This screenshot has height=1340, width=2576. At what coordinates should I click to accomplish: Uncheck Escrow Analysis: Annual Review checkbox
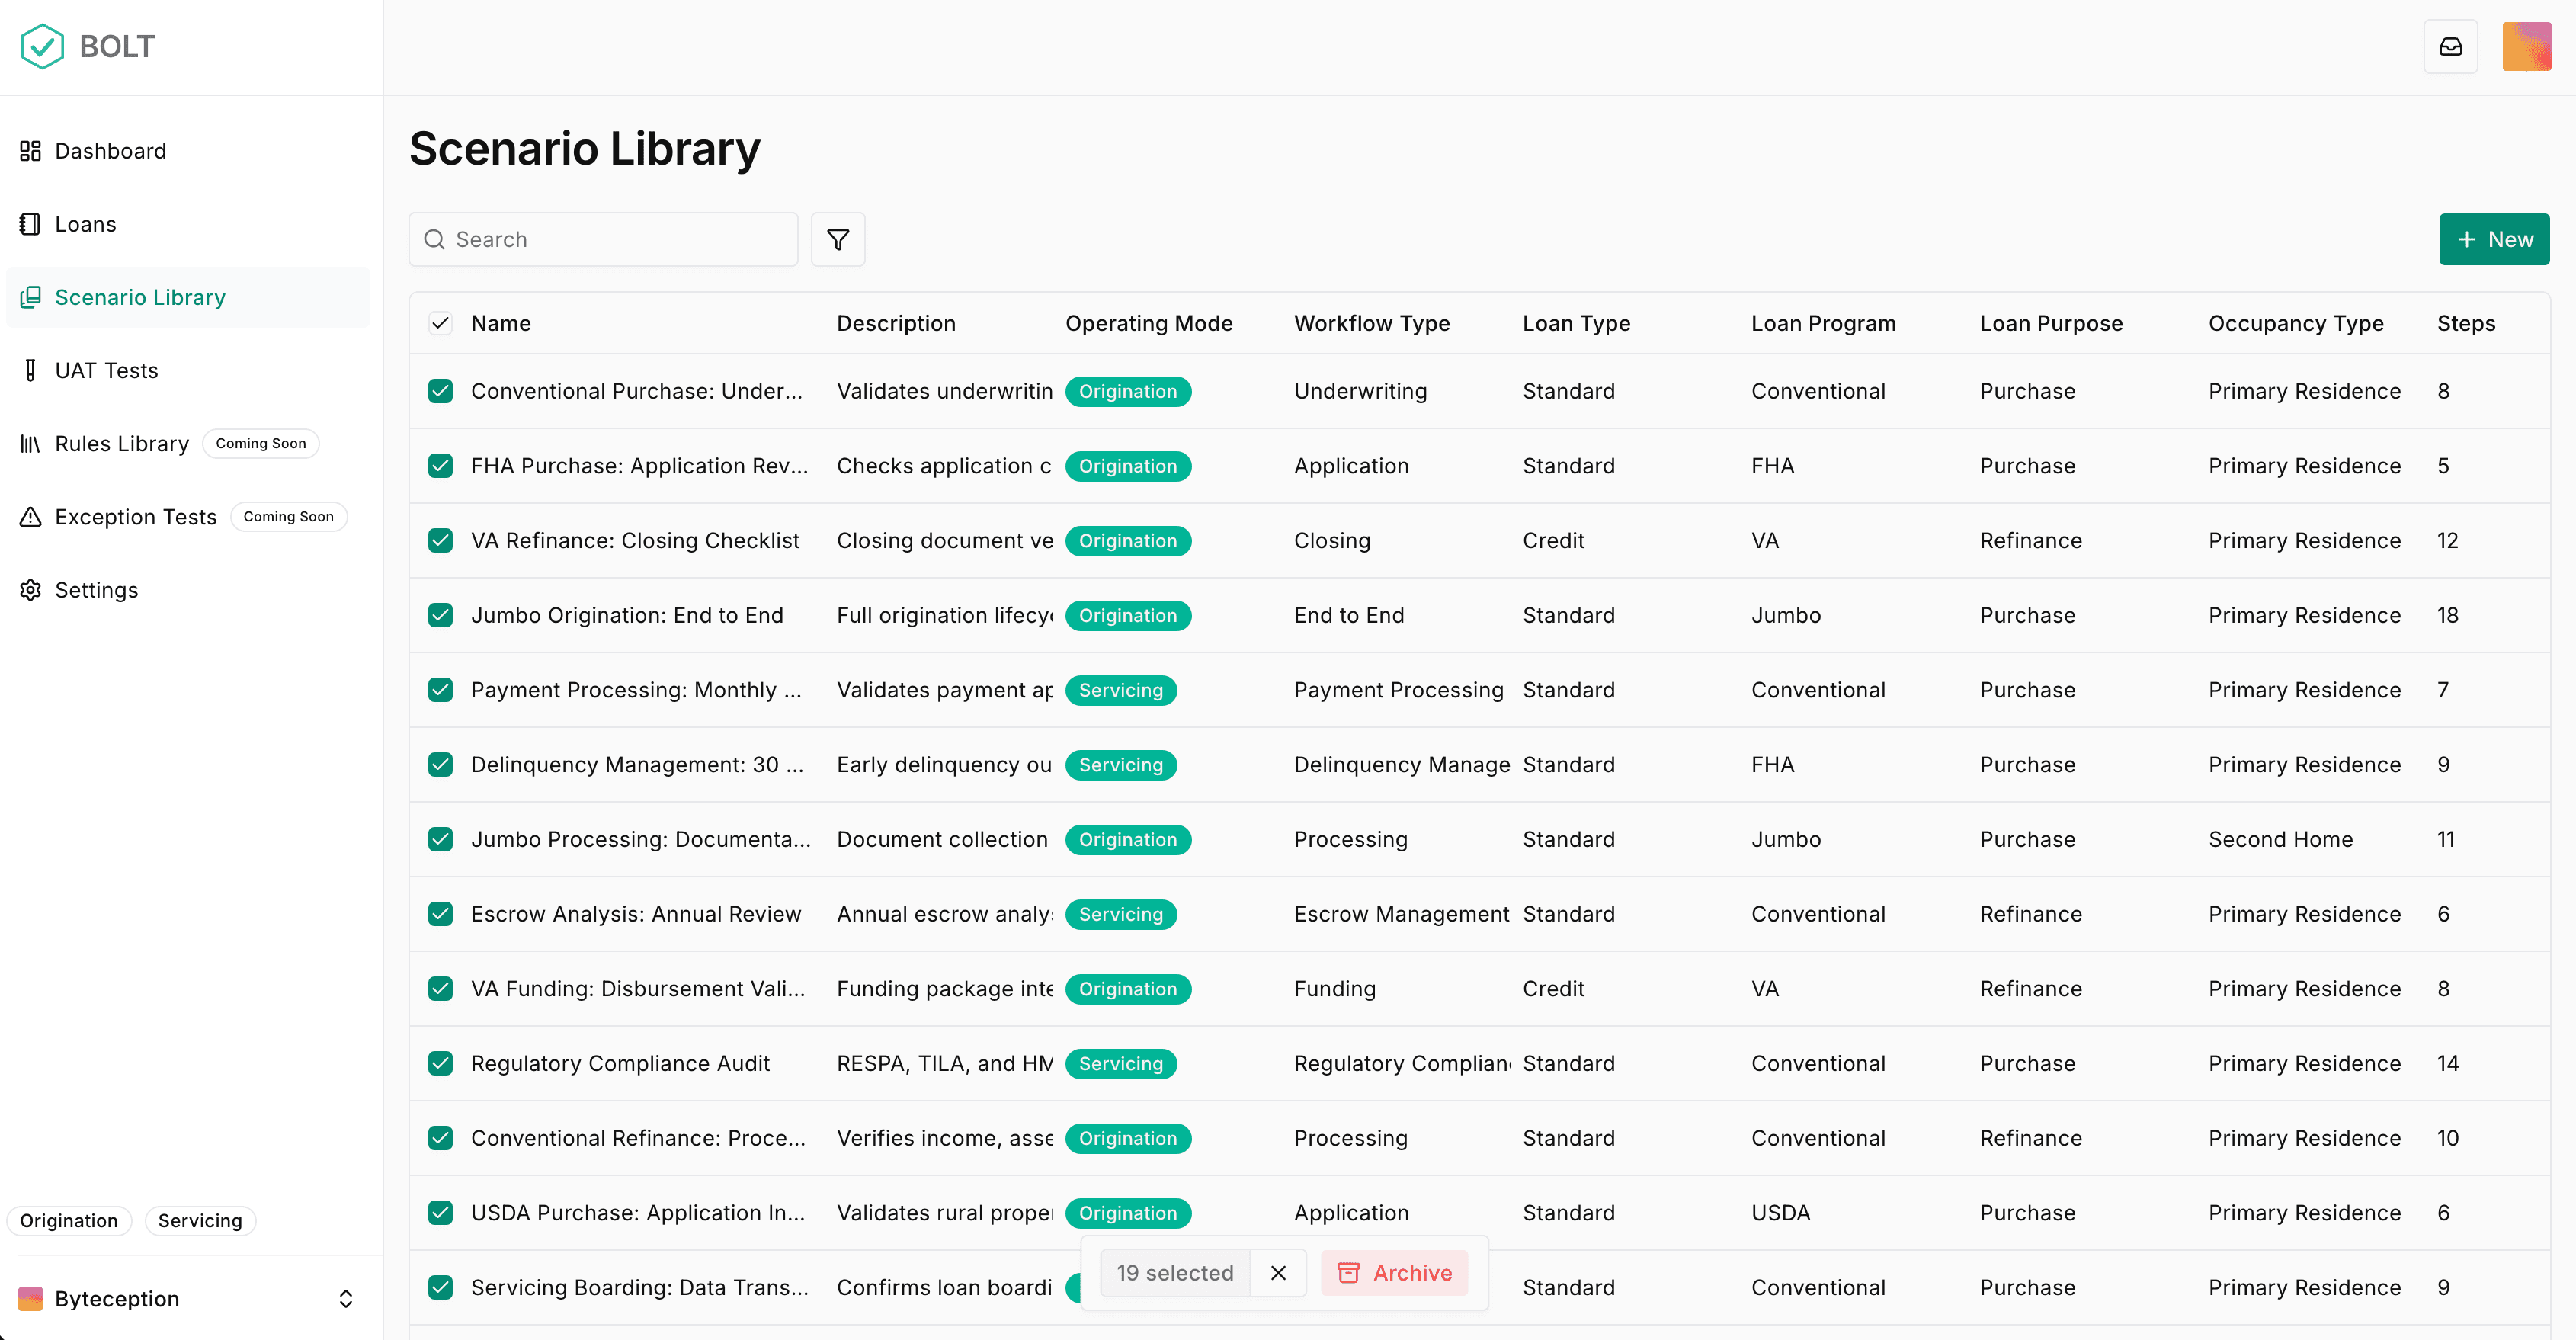(440, 913)
